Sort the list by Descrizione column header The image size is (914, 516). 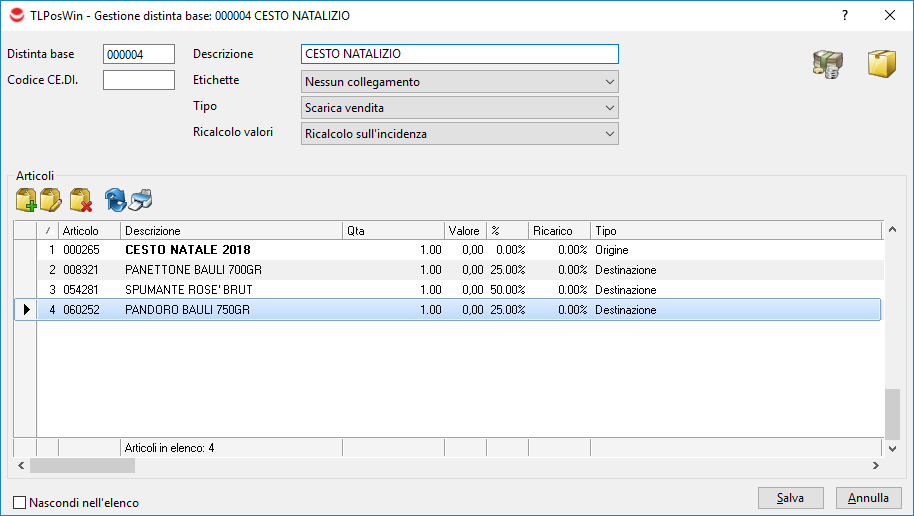(230, 231)
